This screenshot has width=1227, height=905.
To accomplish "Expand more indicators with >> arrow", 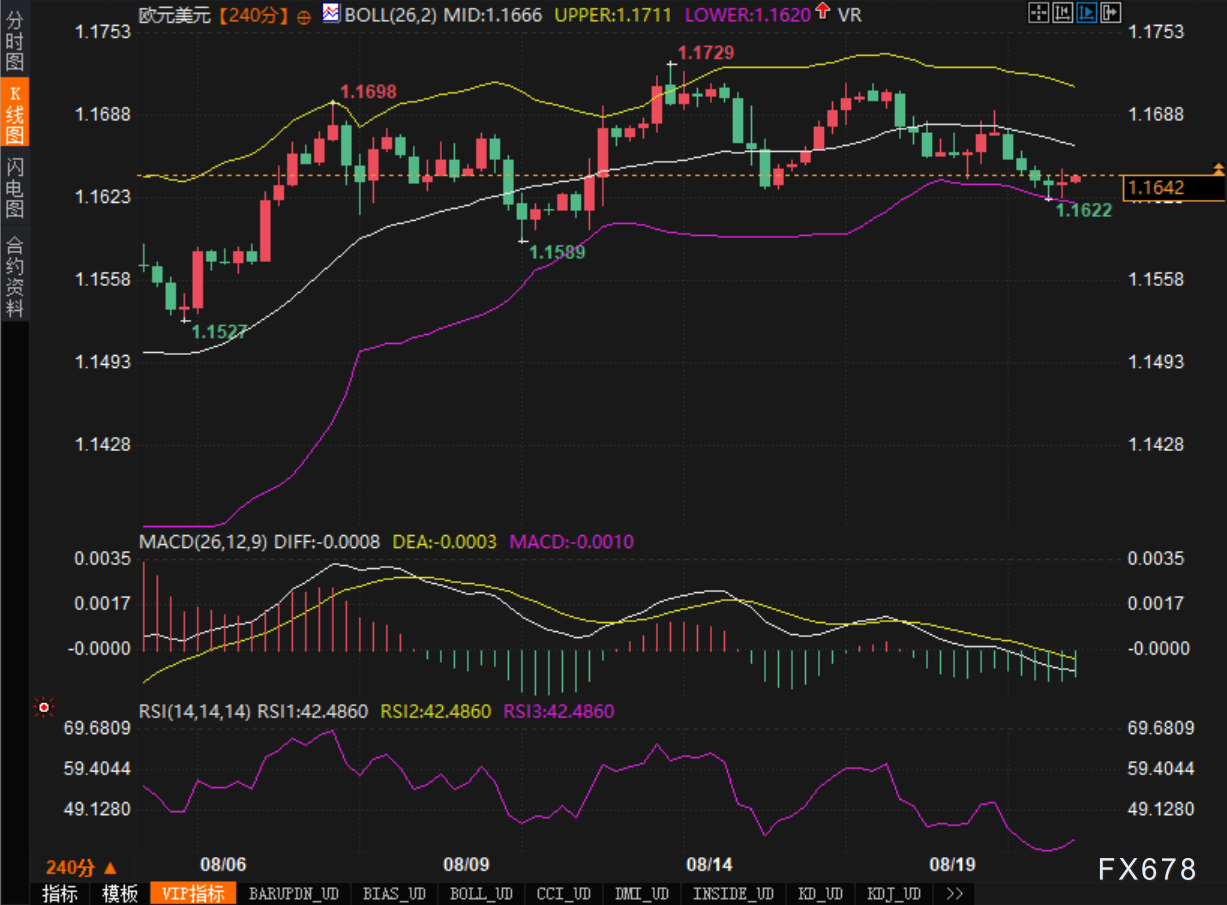I will 954,893.
